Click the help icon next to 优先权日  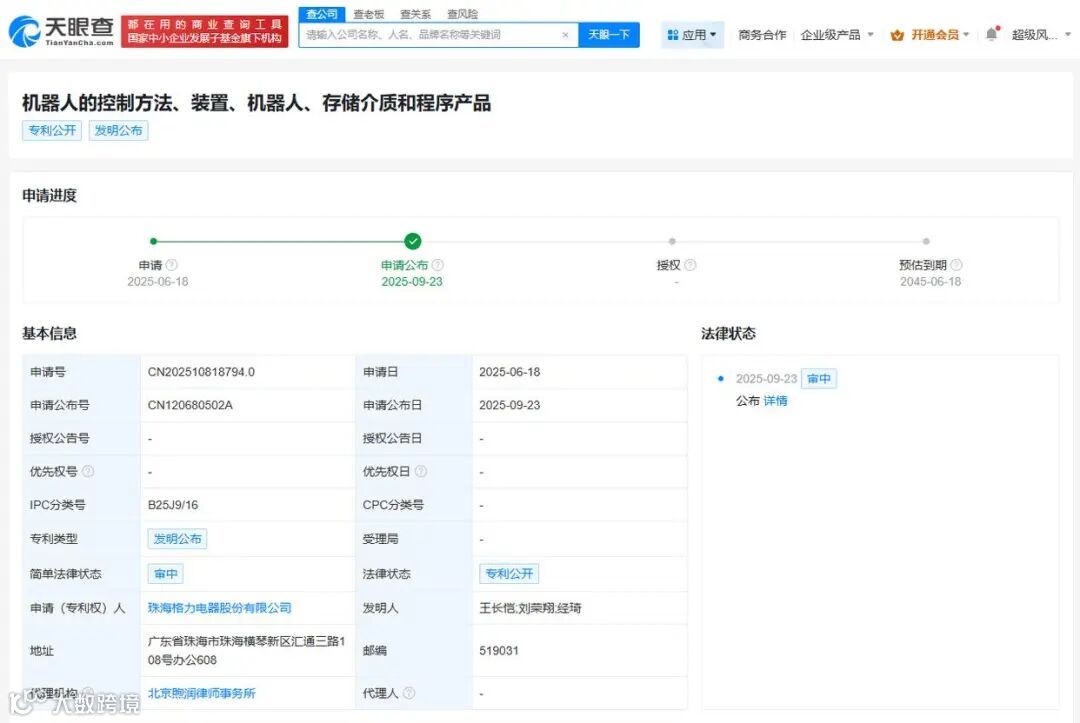click(x=421, y=472)
